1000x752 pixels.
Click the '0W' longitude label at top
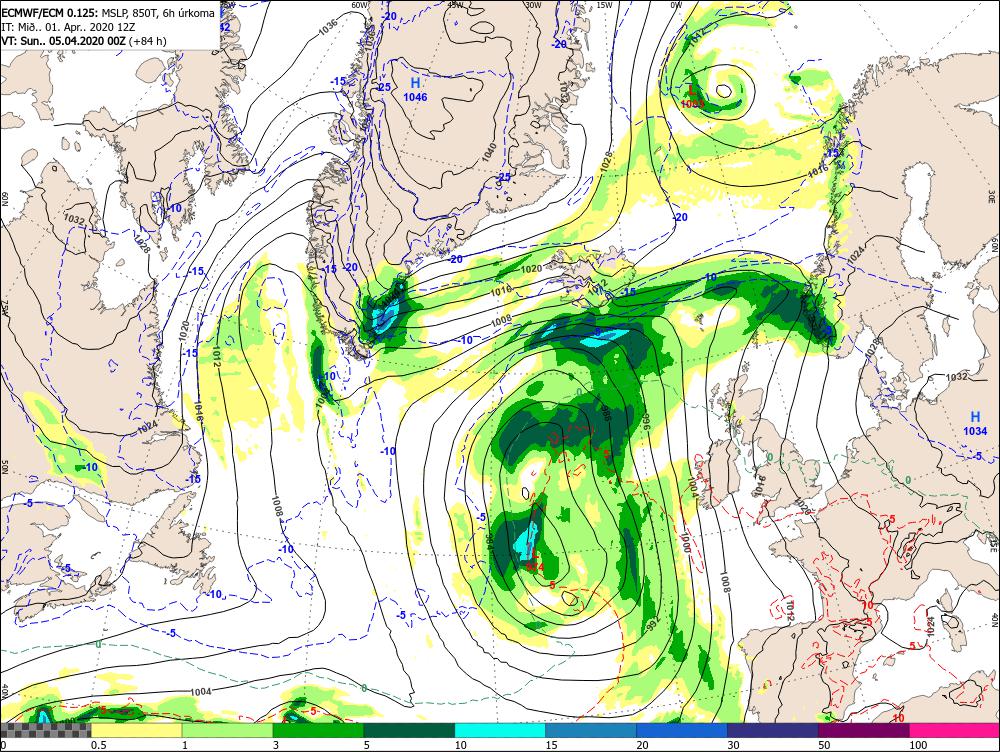(676, 4)
